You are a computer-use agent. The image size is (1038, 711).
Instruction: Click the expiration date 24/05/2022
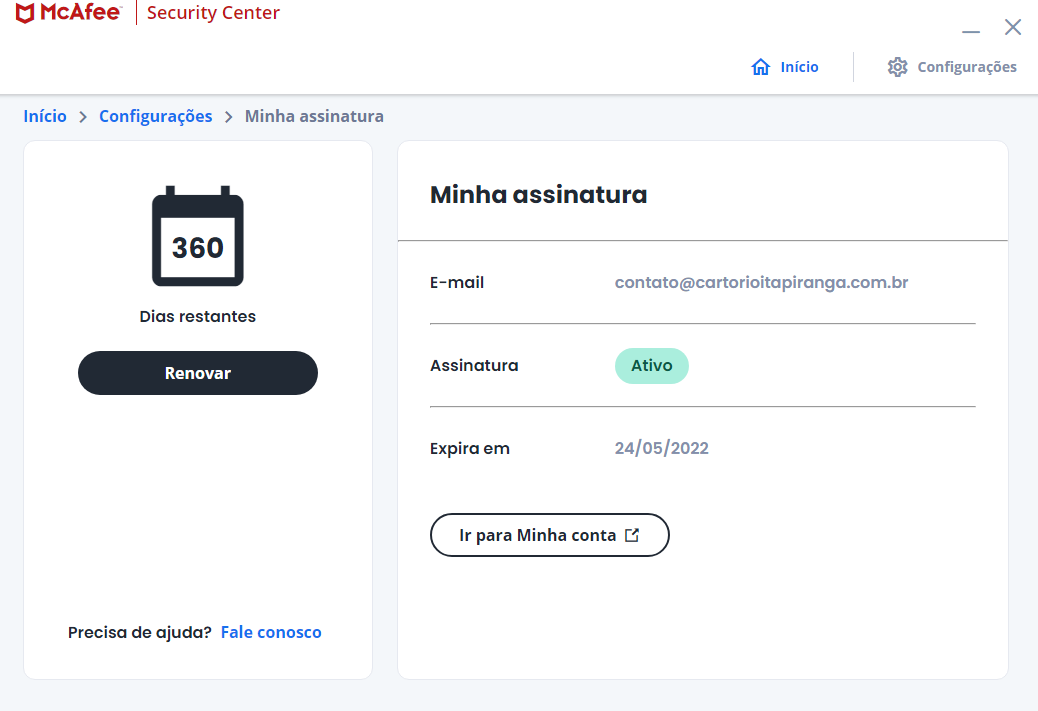pyautogui.click(x=661, y=448)
